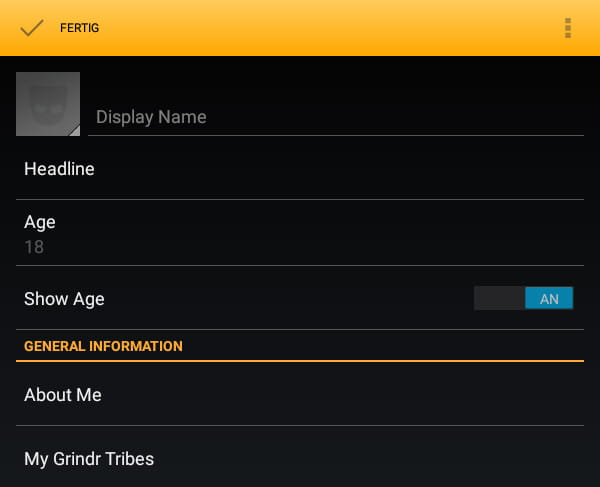Confirm profile edits with FERTIG
The image size is (600, 487).
pyautogui.click(x=79, y=28)
